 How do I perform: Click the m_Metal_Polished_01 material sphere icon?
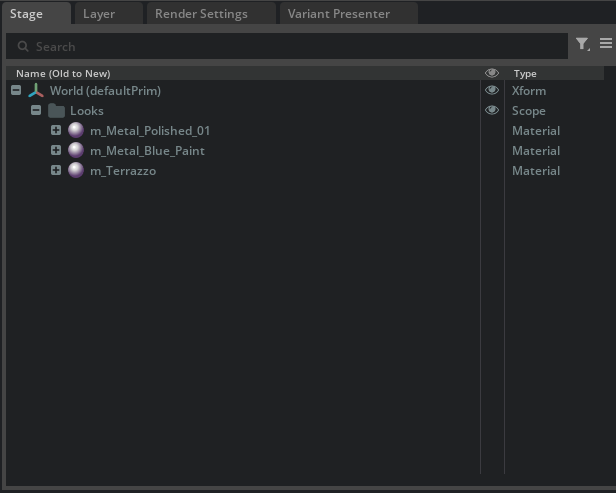coord(76,131)
